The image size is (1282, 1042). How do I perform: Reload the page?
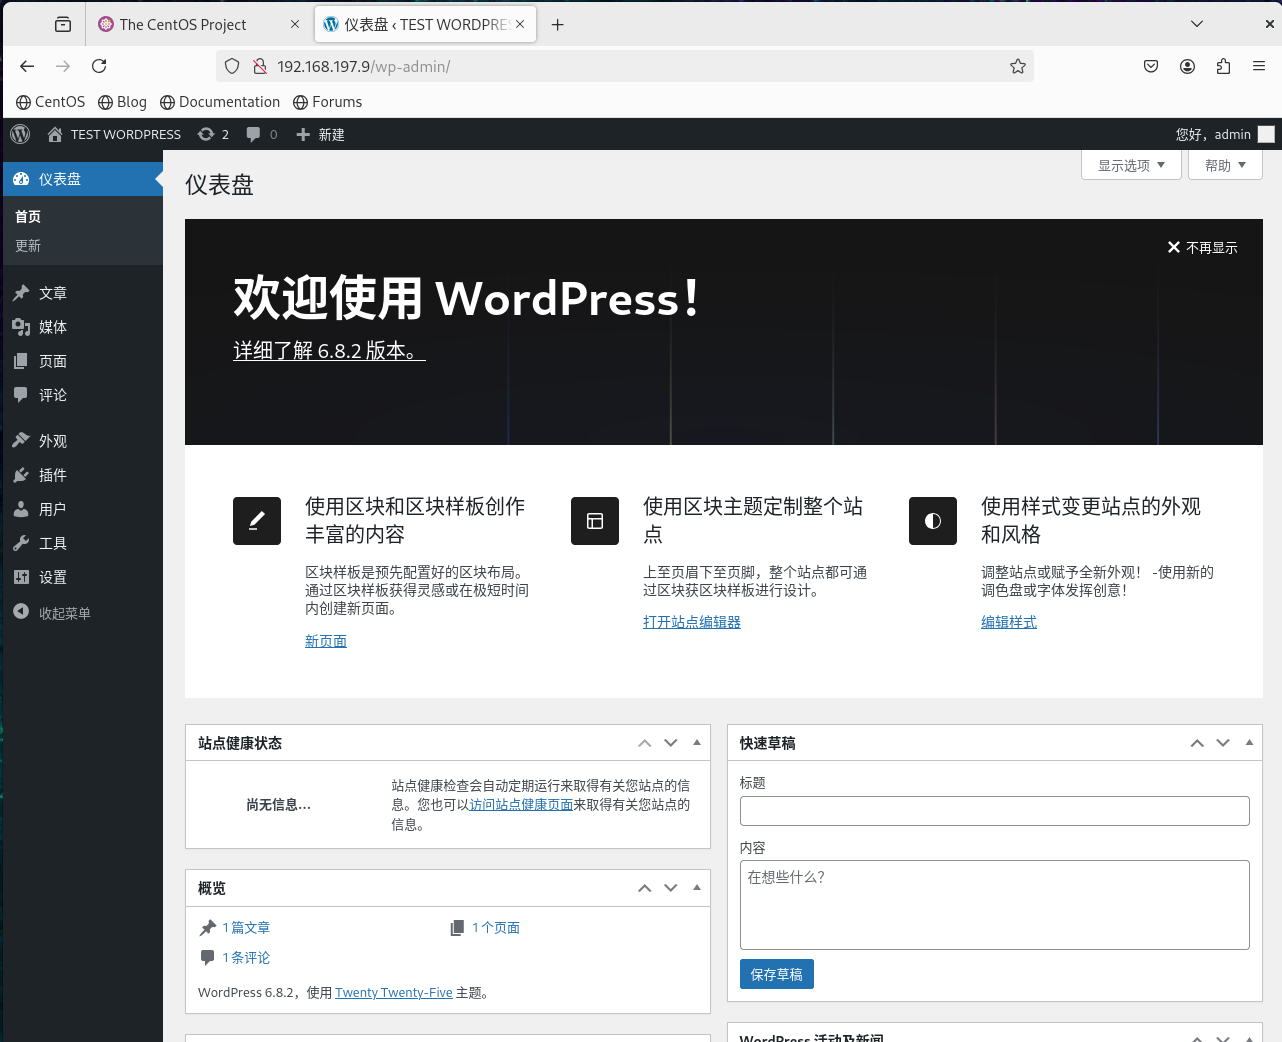click(99, 66)
